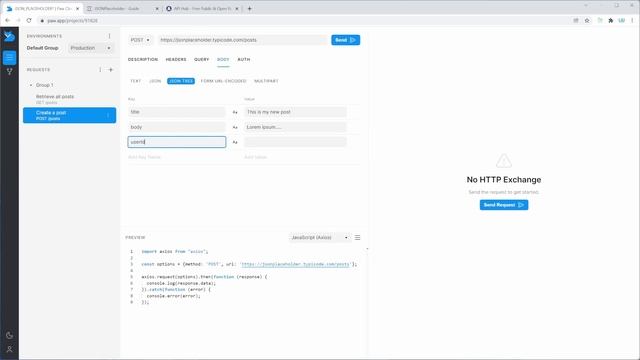Click the title key field
Image resolution: width=640 pixels, height=360 pixels.
coord(177,112)
